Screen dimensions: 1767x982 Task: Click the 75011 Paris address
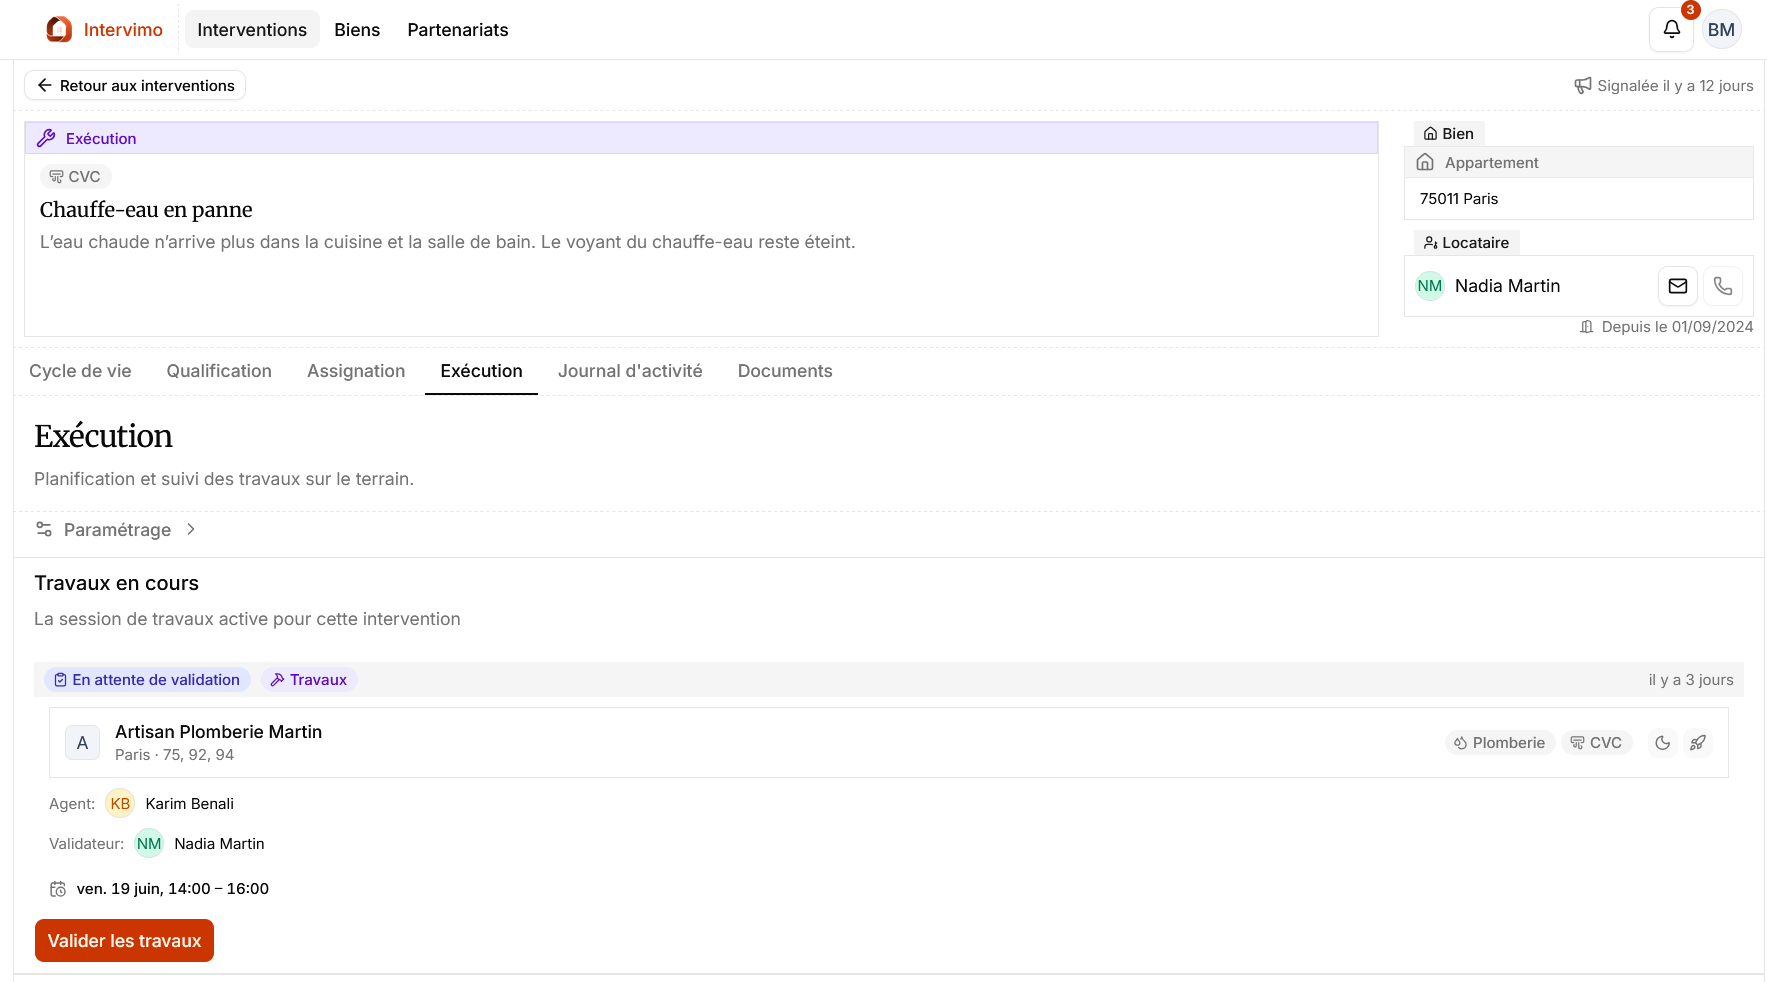click(x=1459, y=199)
